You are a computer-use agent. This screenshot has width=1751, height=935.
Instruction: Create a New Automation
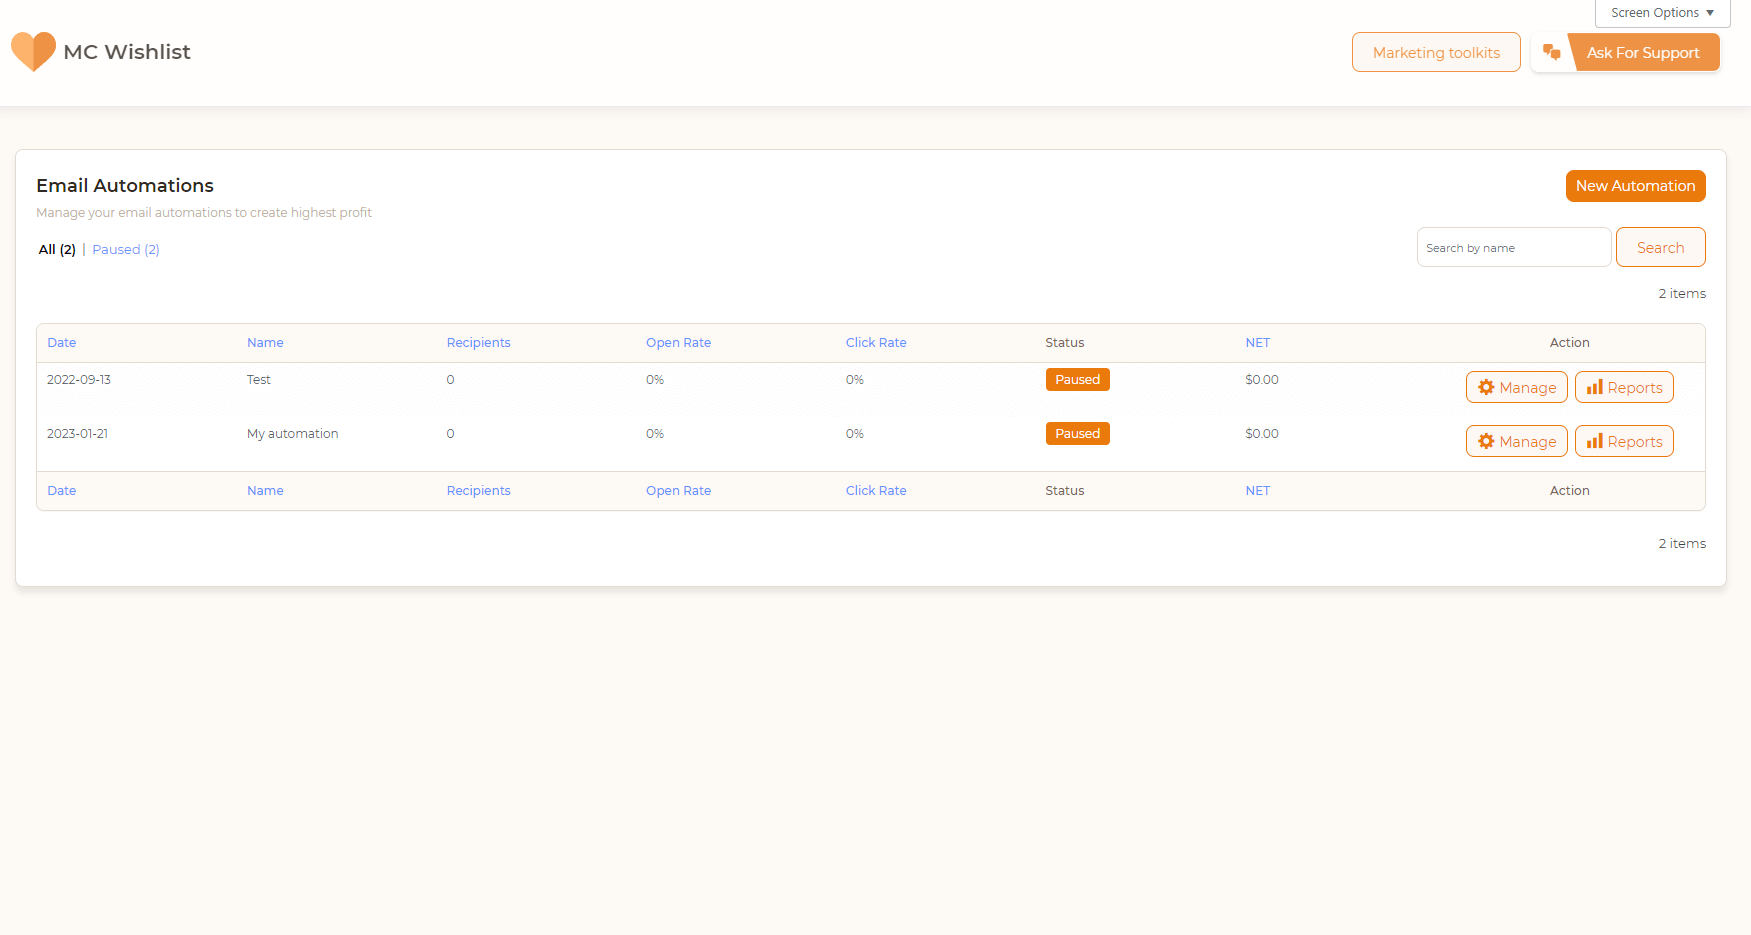pyautogui.click(x=1635, y=186)
